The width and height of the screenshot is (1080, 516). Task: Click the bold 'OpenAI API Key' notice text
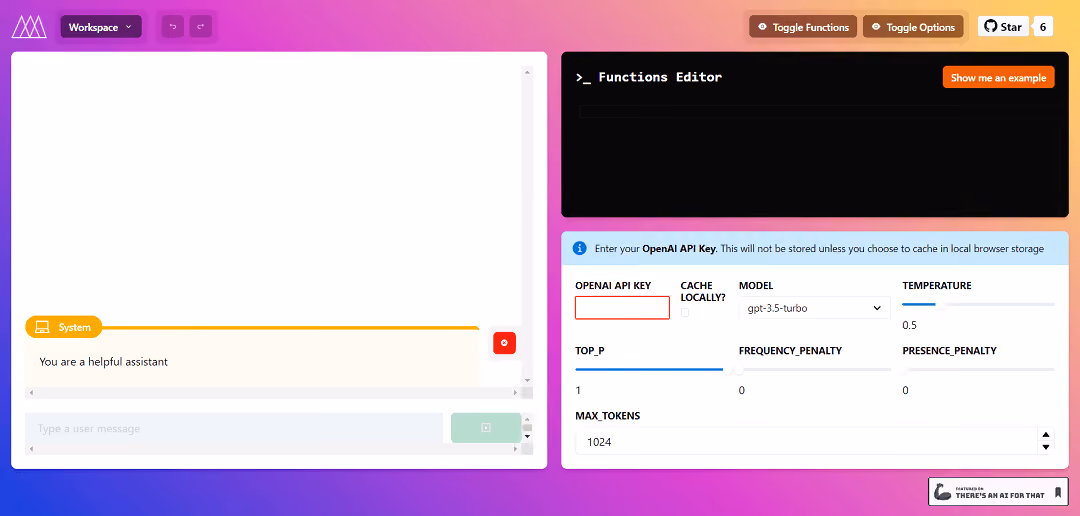coord(680,248)
